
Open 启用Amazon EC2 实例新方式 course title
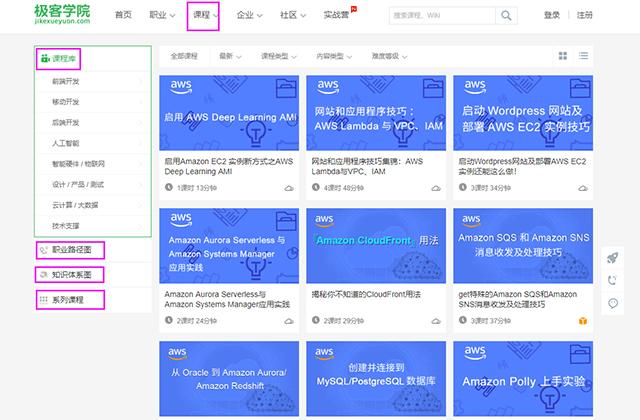click(229, 167)
